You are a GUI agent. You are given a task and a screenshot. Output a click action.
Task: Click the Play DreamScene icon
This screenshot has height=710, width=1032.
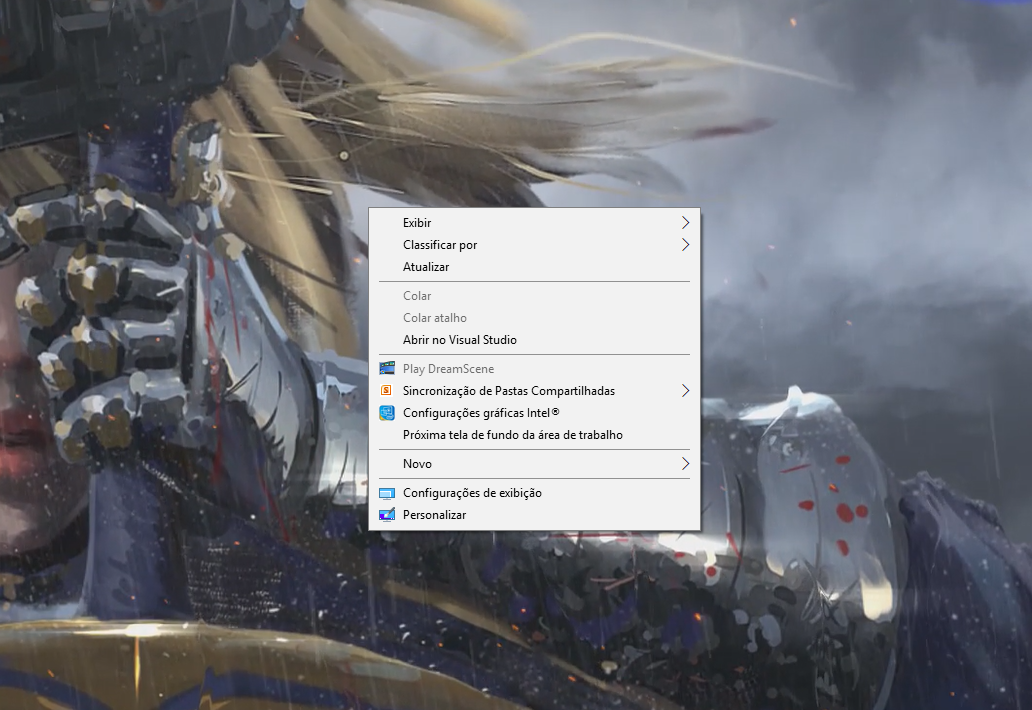coord(387,368)
